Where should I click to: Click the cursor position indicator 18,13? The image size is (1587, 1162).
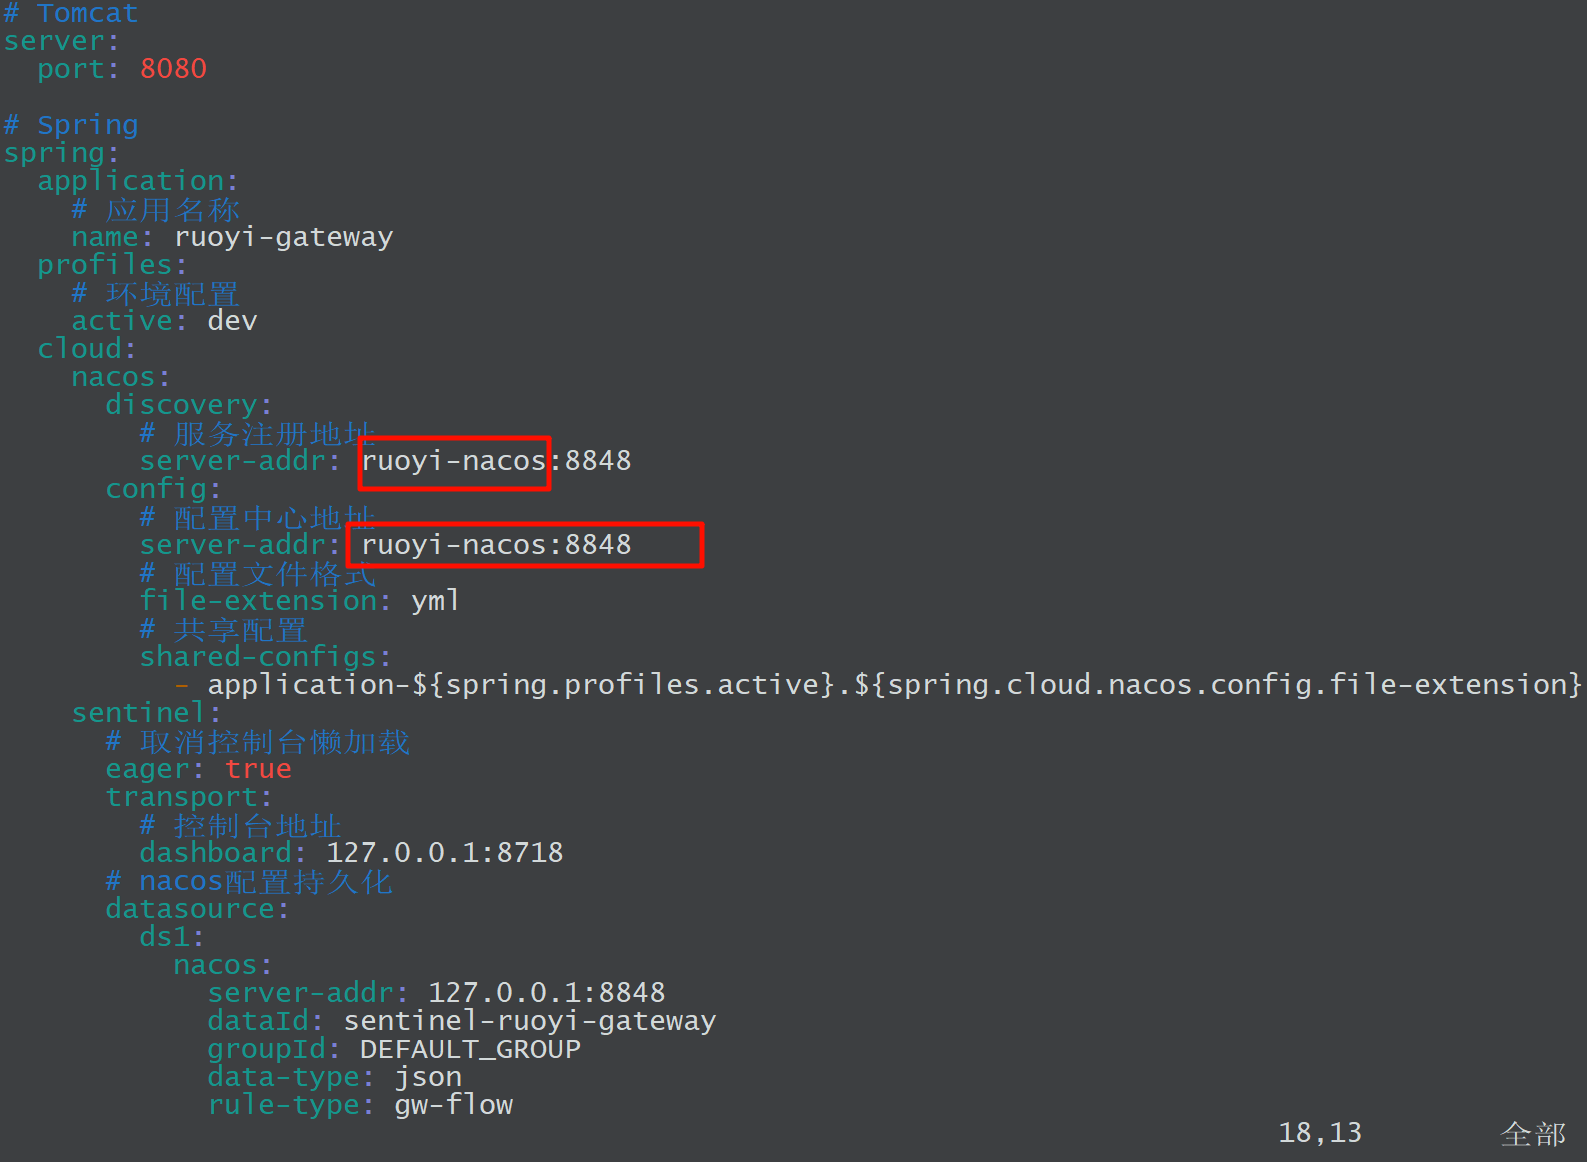coord(1319,1133)
